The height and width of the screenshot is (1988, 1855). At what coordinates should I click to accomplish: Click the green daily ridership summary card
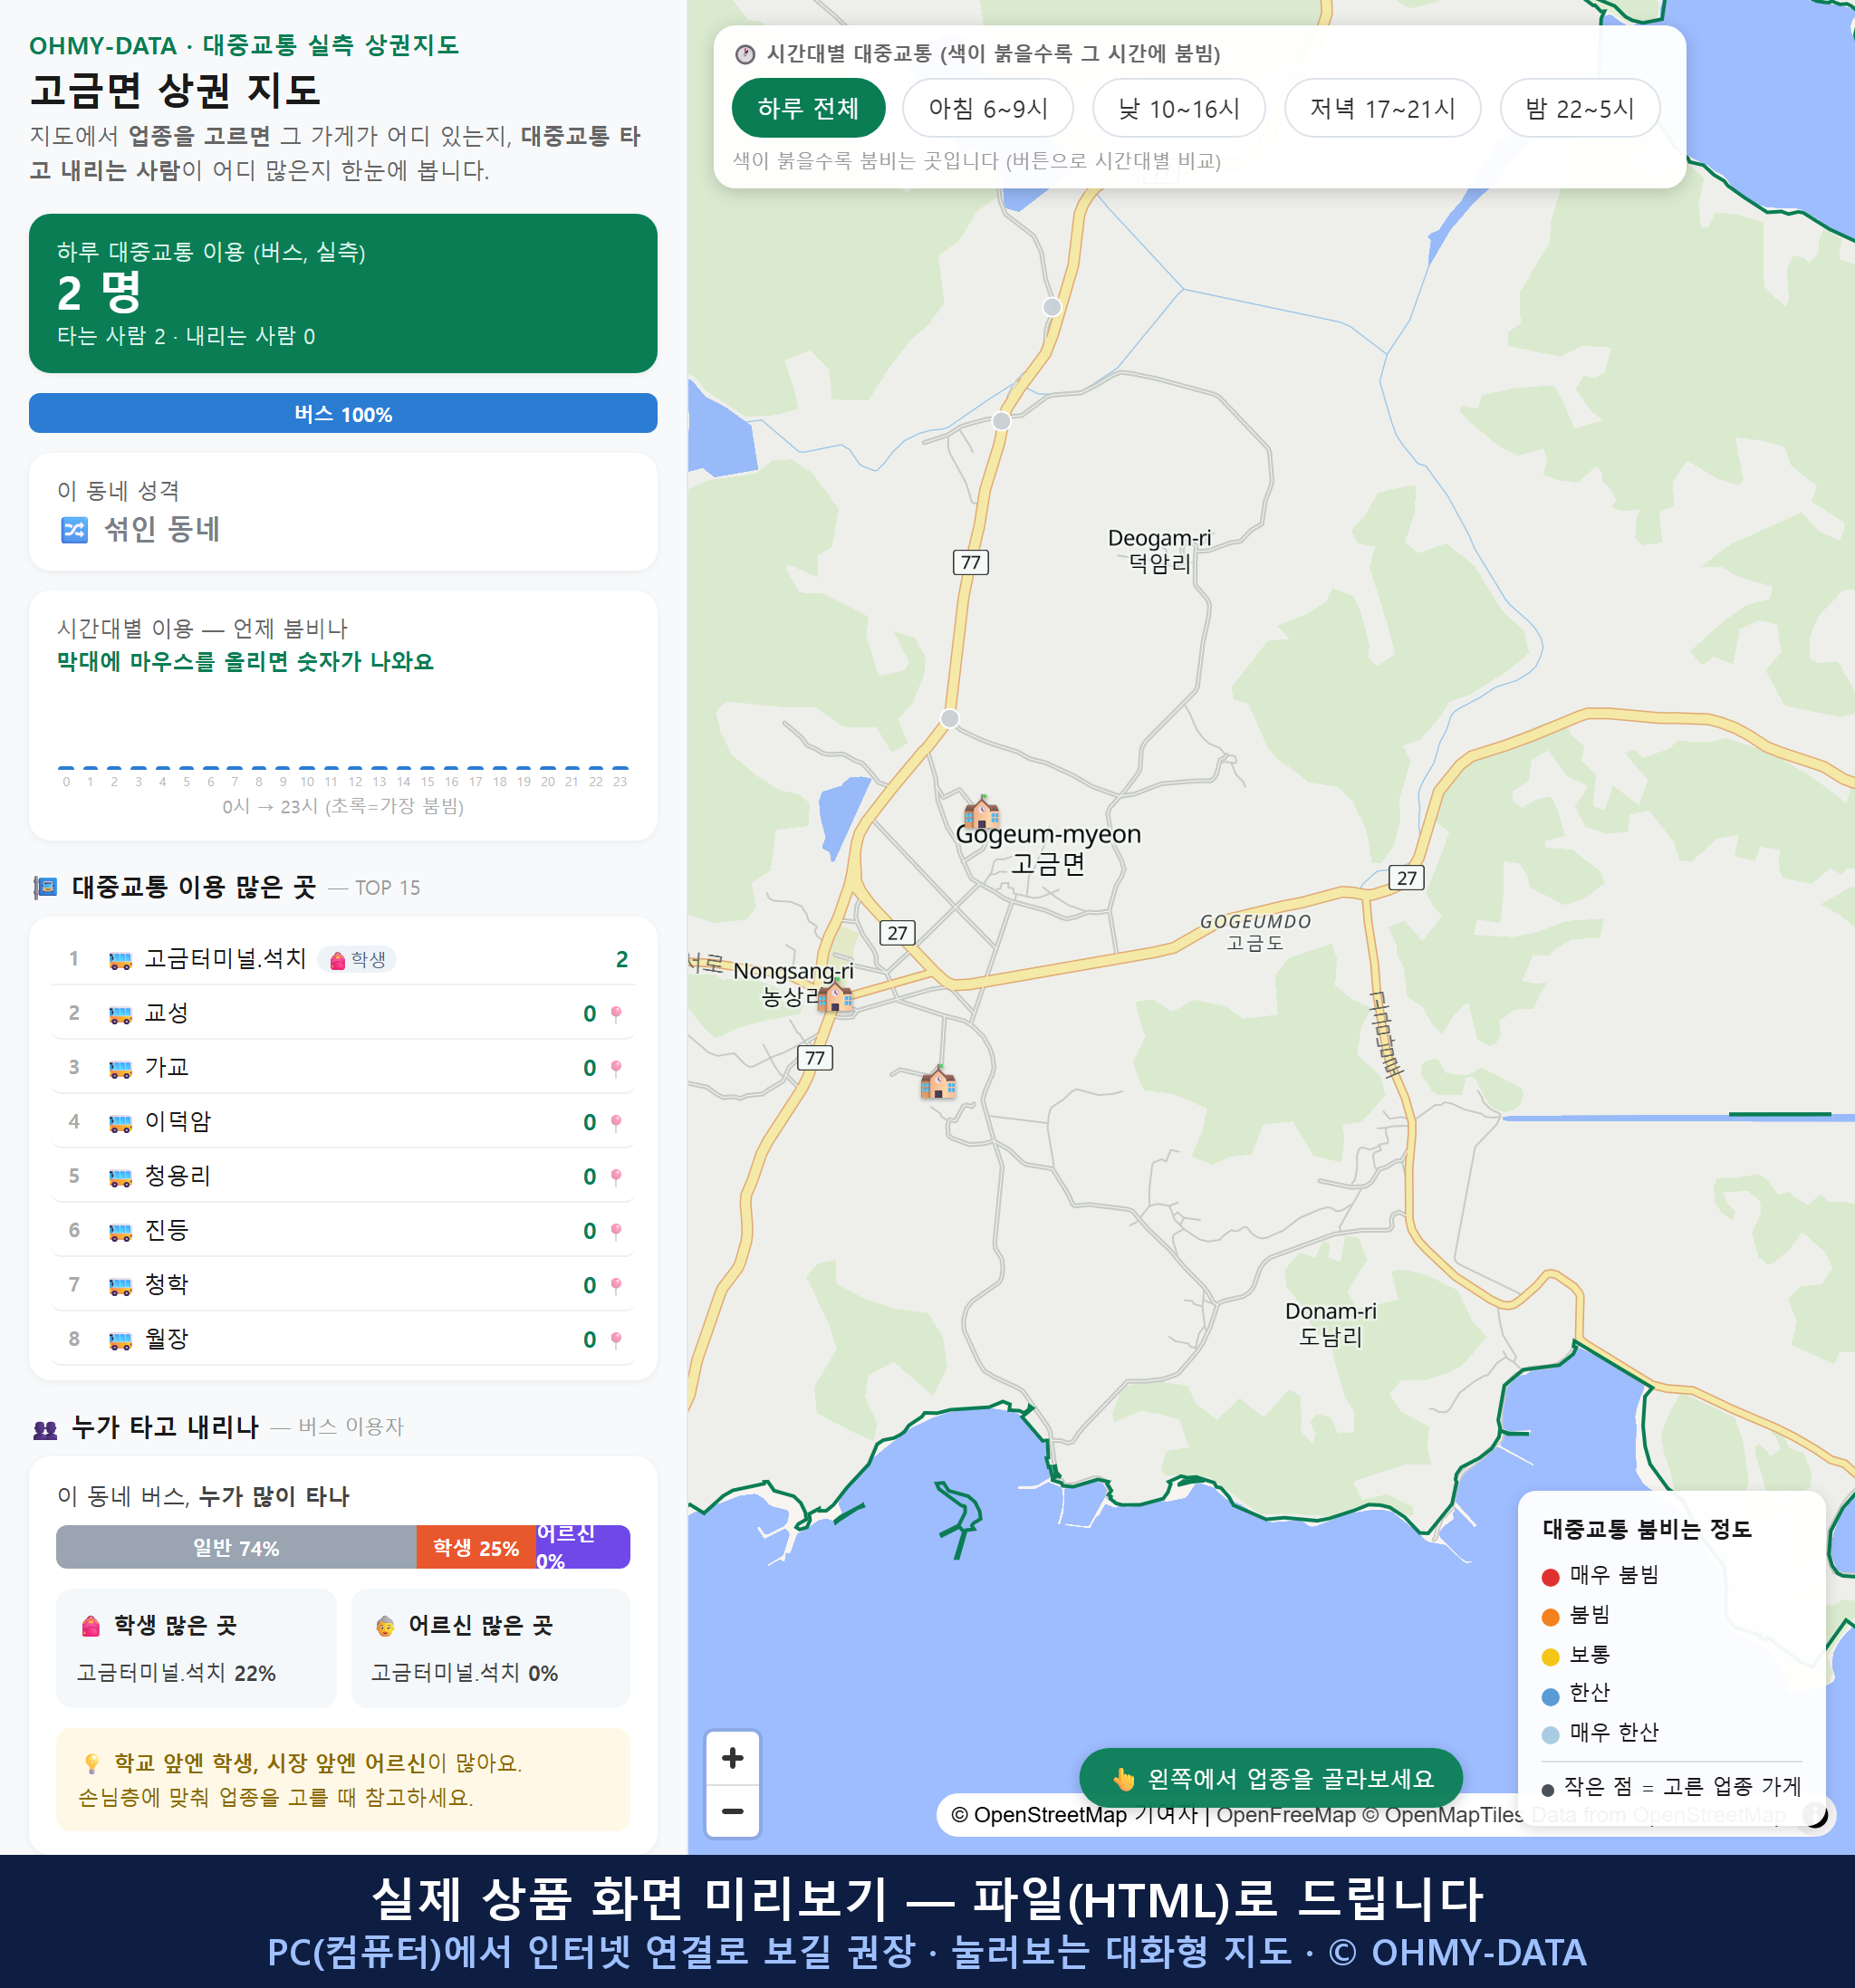click(x=343, y=293)
